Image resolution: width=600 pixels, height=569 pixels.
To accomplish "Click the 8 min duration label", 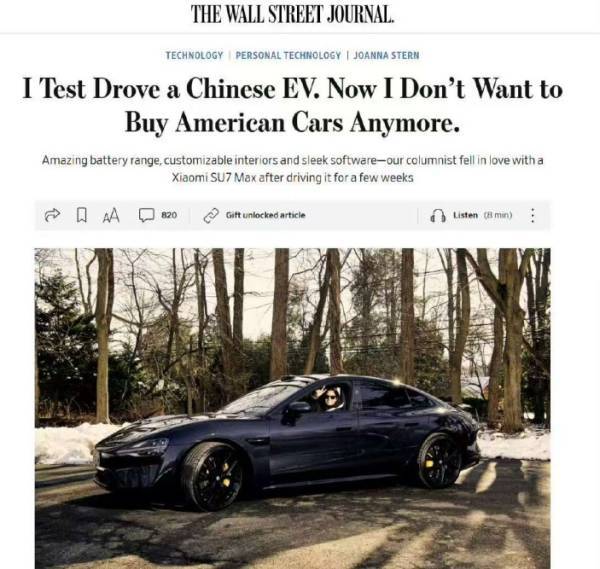I will pyautogui.click(x=498, y=215).
